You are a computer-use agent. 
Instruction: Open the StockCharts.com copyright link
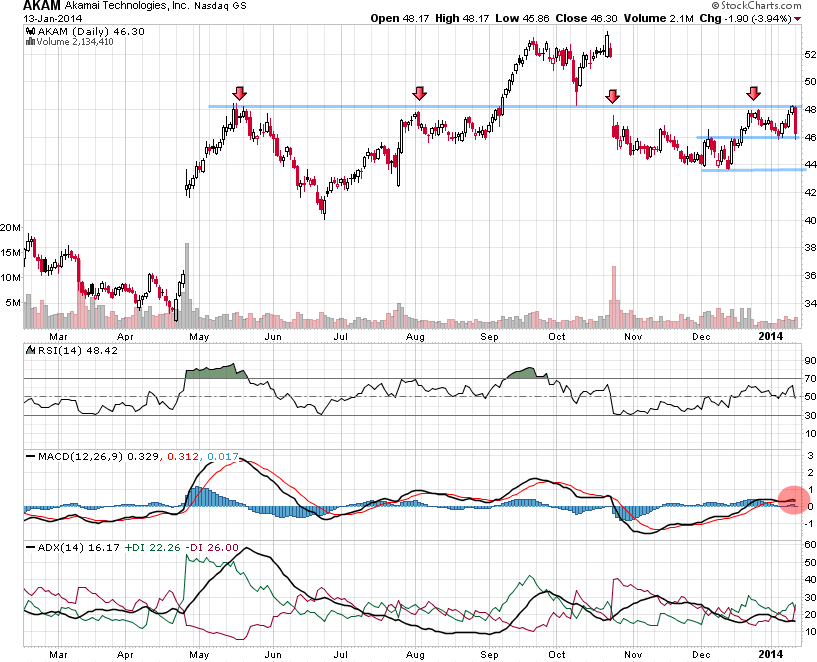coord(756,6)
